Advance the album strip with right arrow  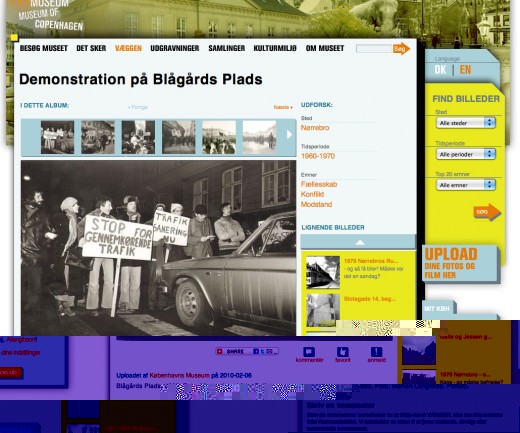tap(289, 135)
